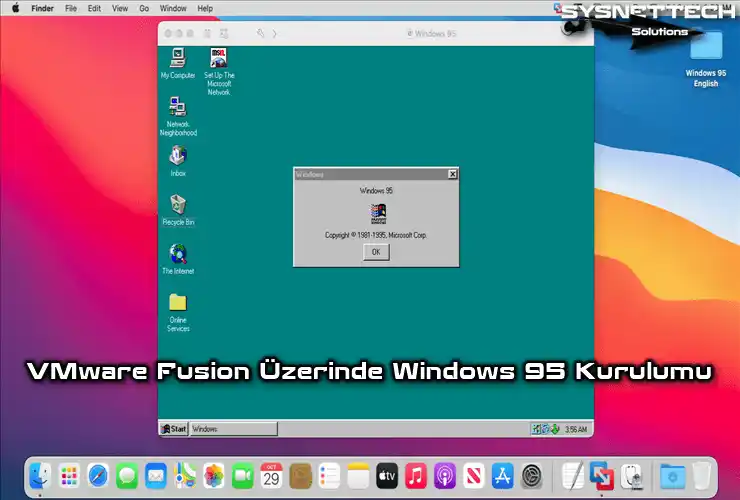Image resolution: width=740 pixels, height=500 pixels.
Task: Click 'Windows 95' text inside the dialog
Action: [x=376, y=191]
